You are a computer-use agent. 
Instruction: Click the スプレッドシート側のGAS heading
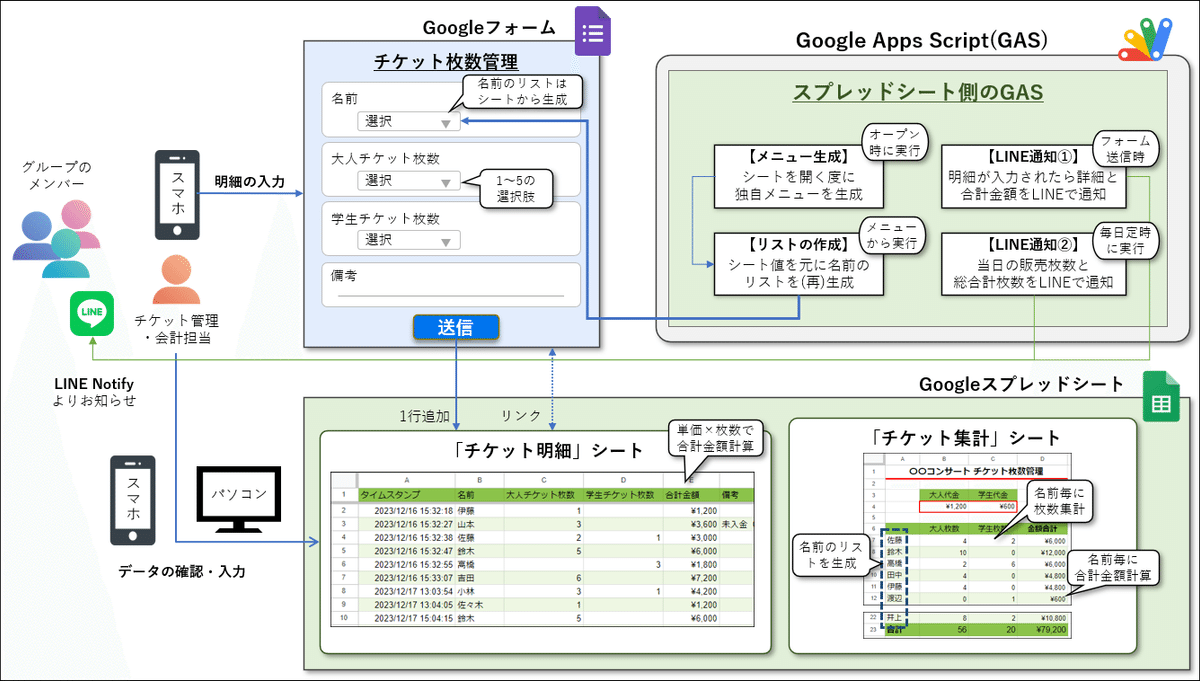918,93
